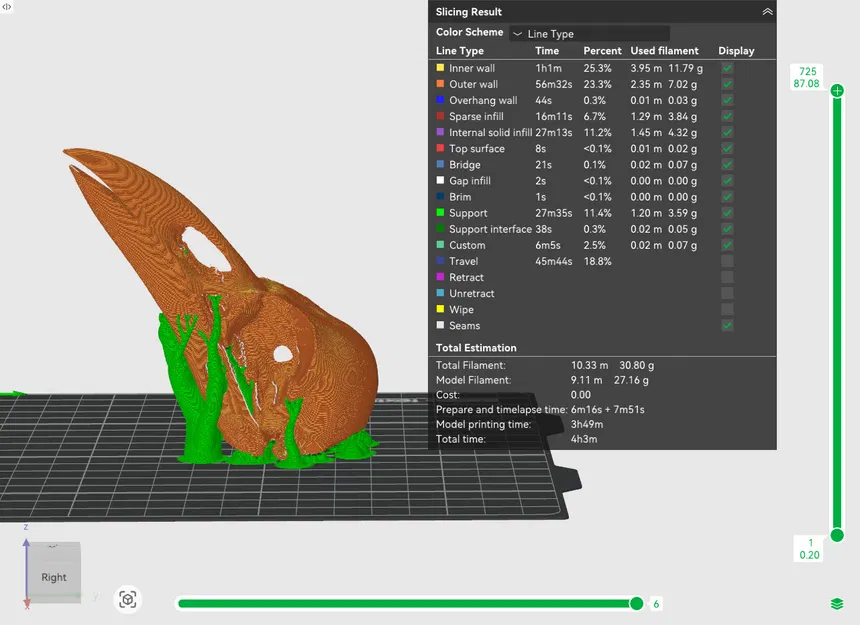
Task: Click the green Z-axis arrow on the gizmo
Action: 25,545
